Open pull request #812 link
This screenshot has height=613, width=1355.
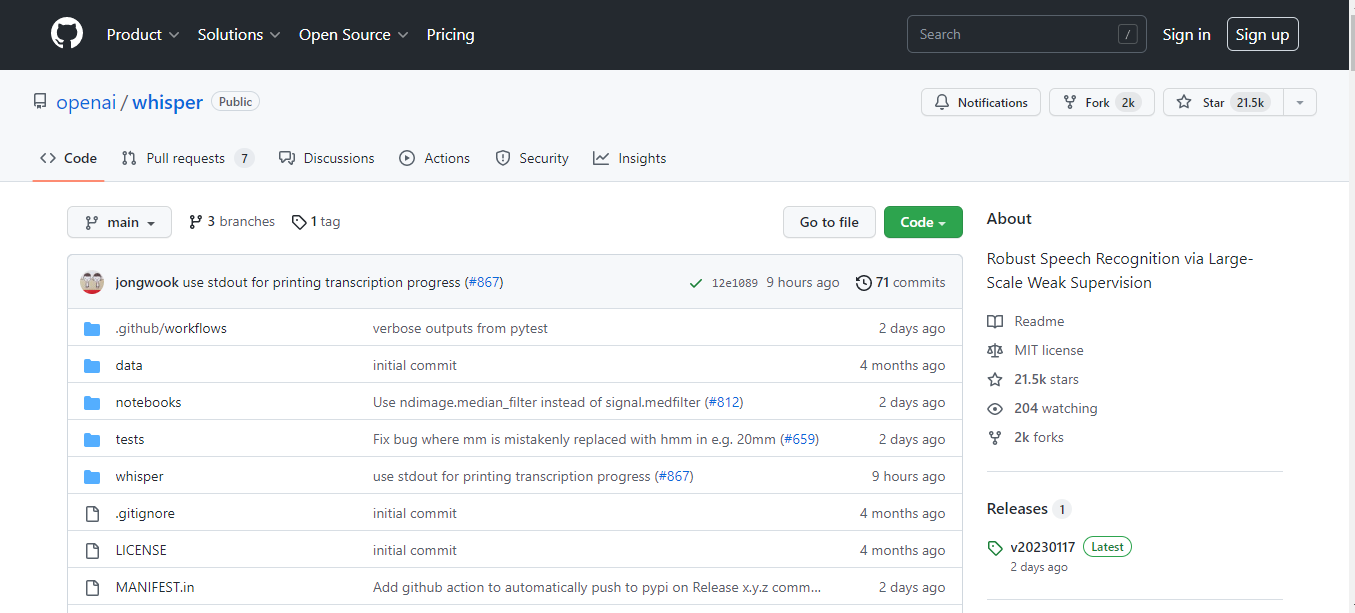(724, 402)
